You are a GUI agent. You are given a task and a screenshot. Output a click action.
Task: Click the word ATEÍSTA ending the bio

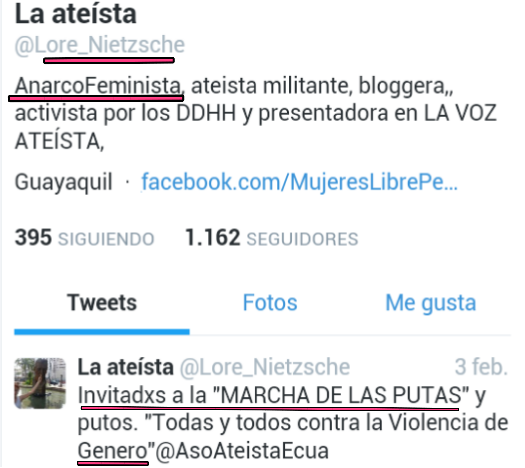(x=59, y=141)
